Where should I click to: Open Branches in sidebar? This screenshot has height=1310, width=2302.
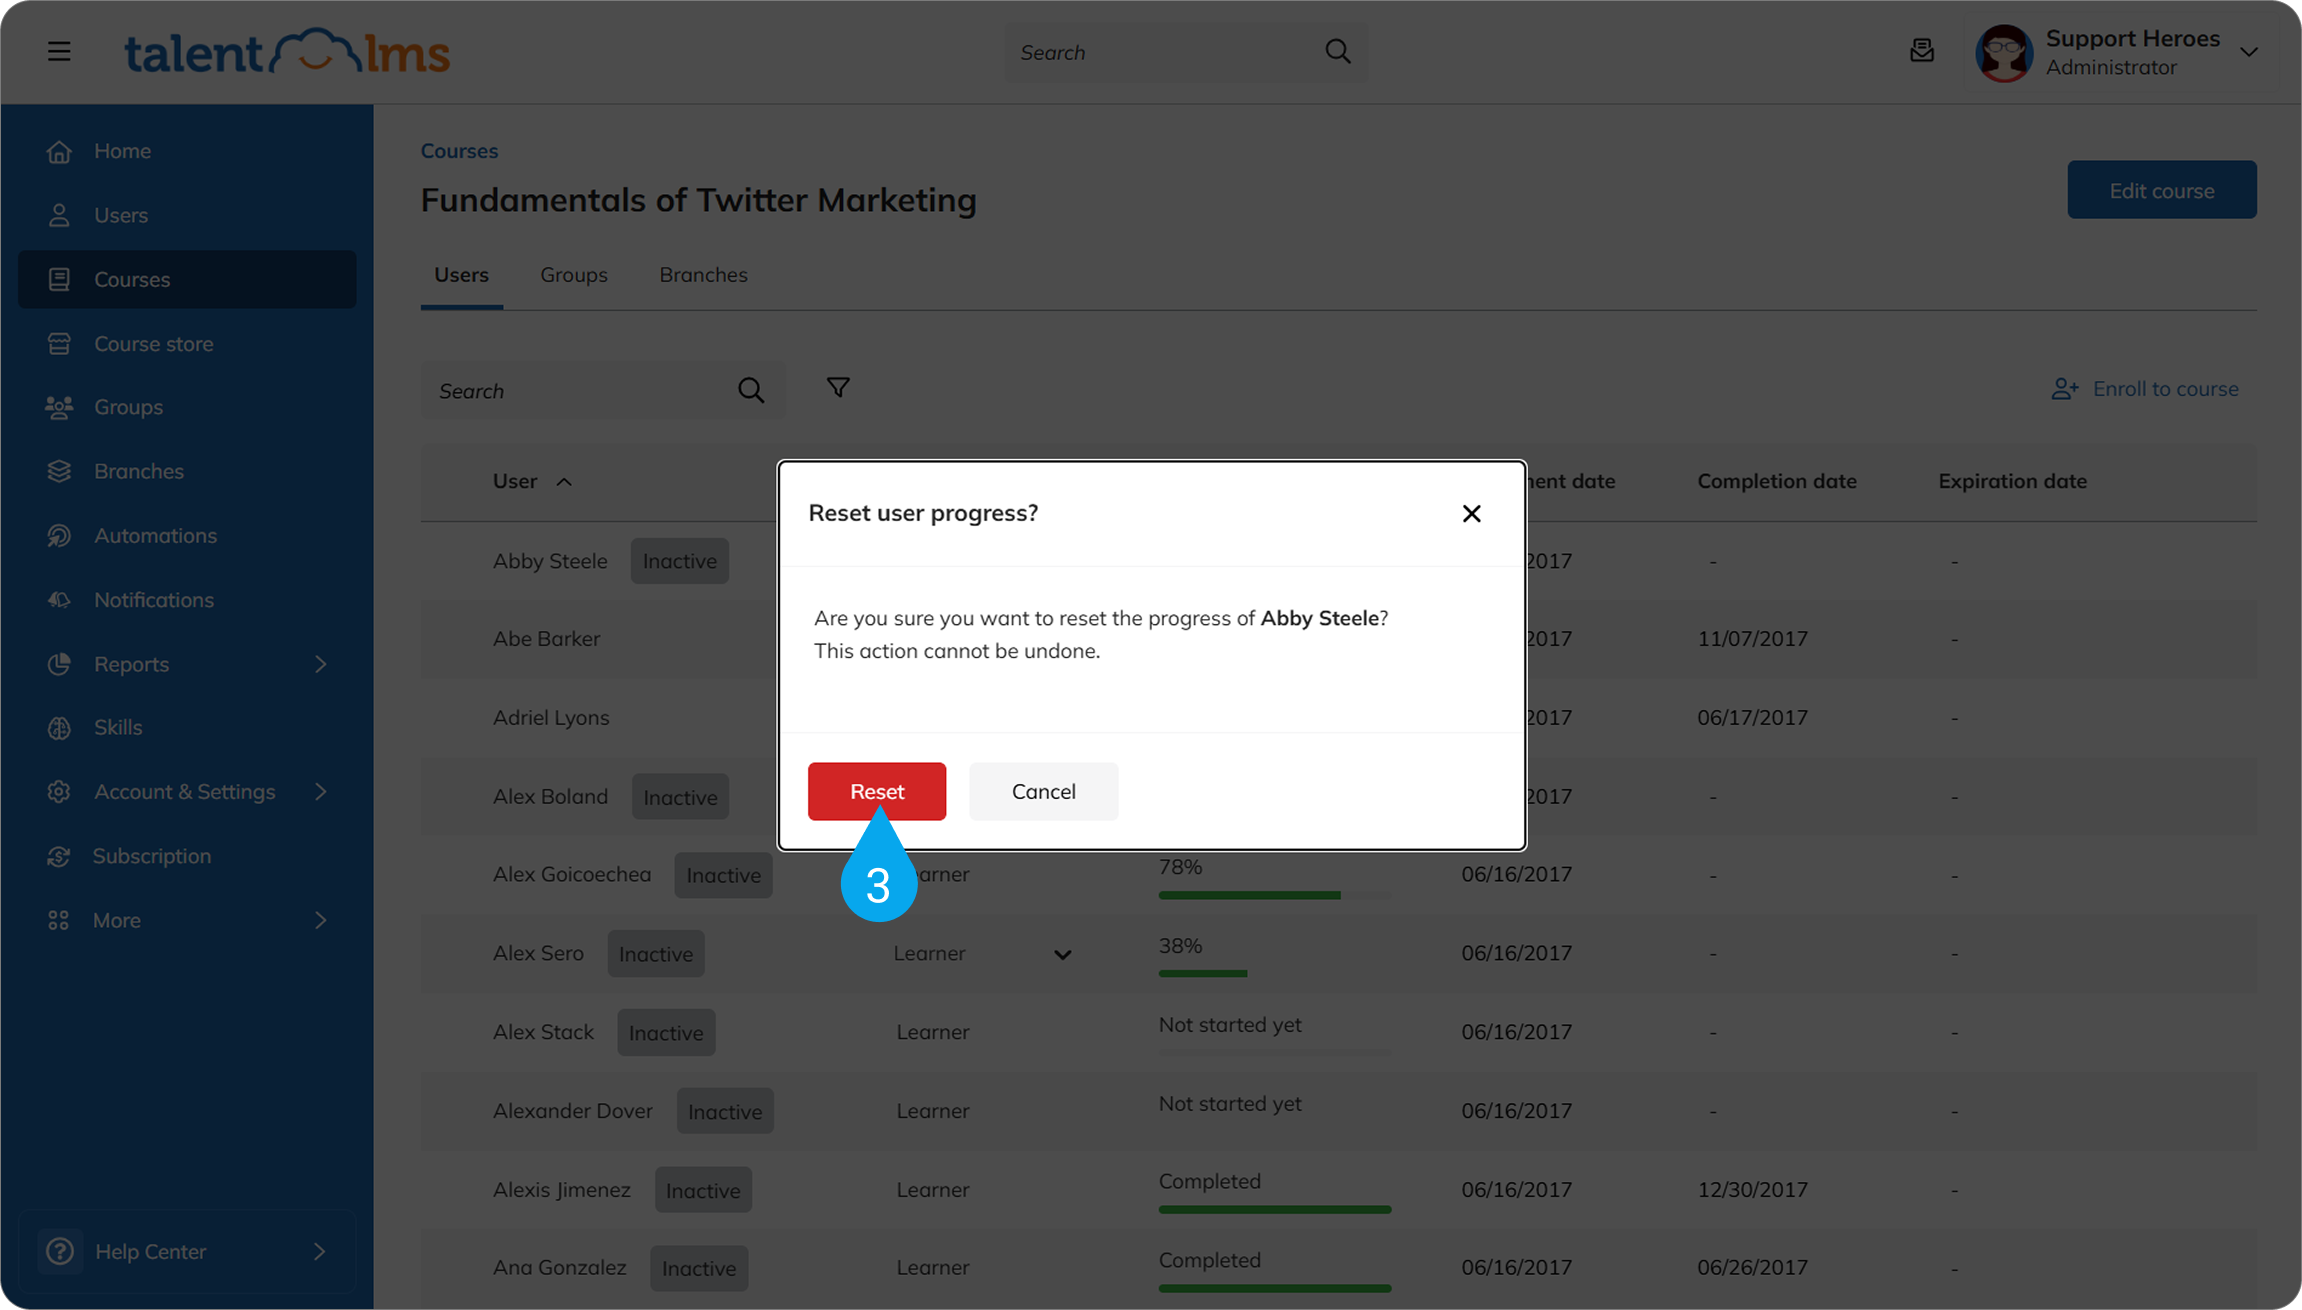(187, 471)
